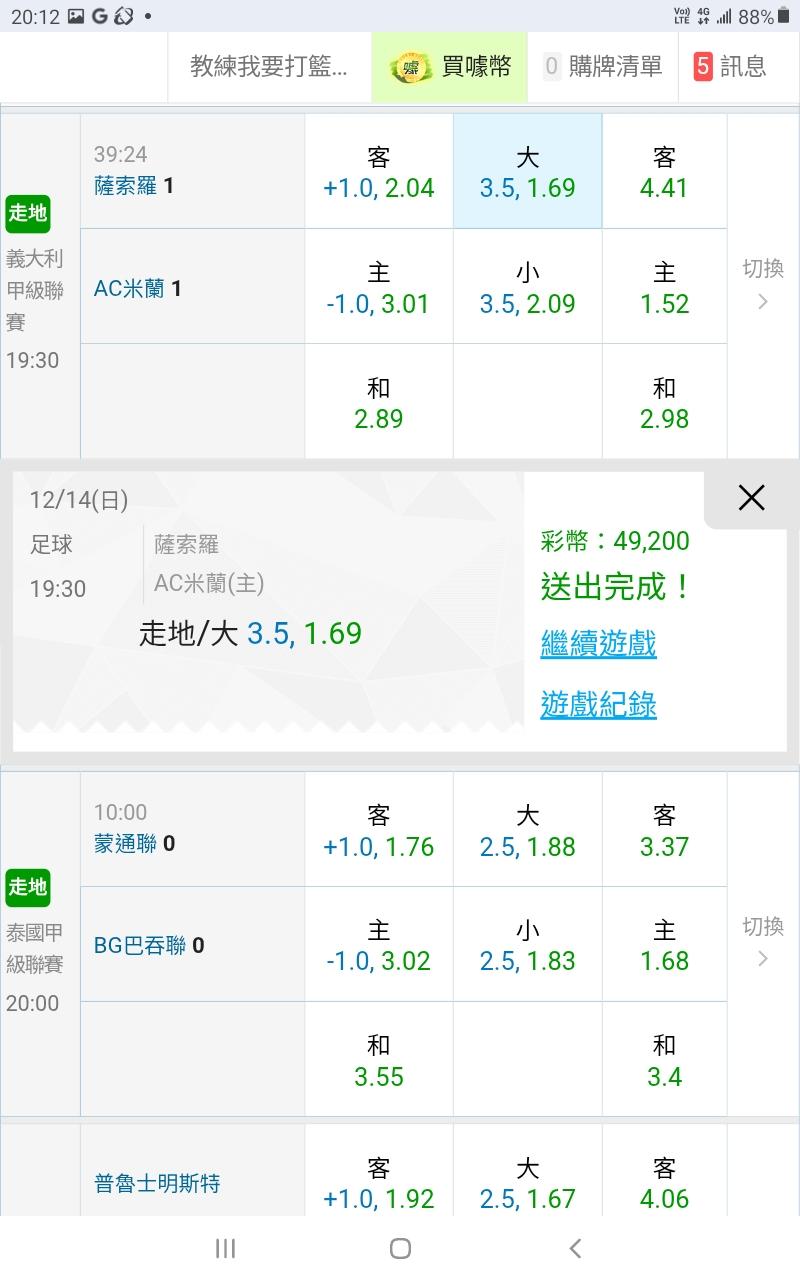
Task: Select 小 3.5, 2.09 odds cell
Action: point(527,288)
